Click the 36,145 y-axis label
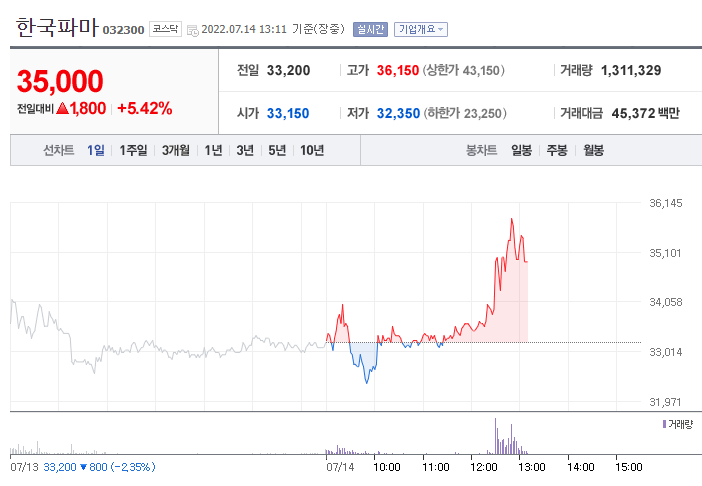The height and width of the screenshot is (486, 702). coord(666,204)
